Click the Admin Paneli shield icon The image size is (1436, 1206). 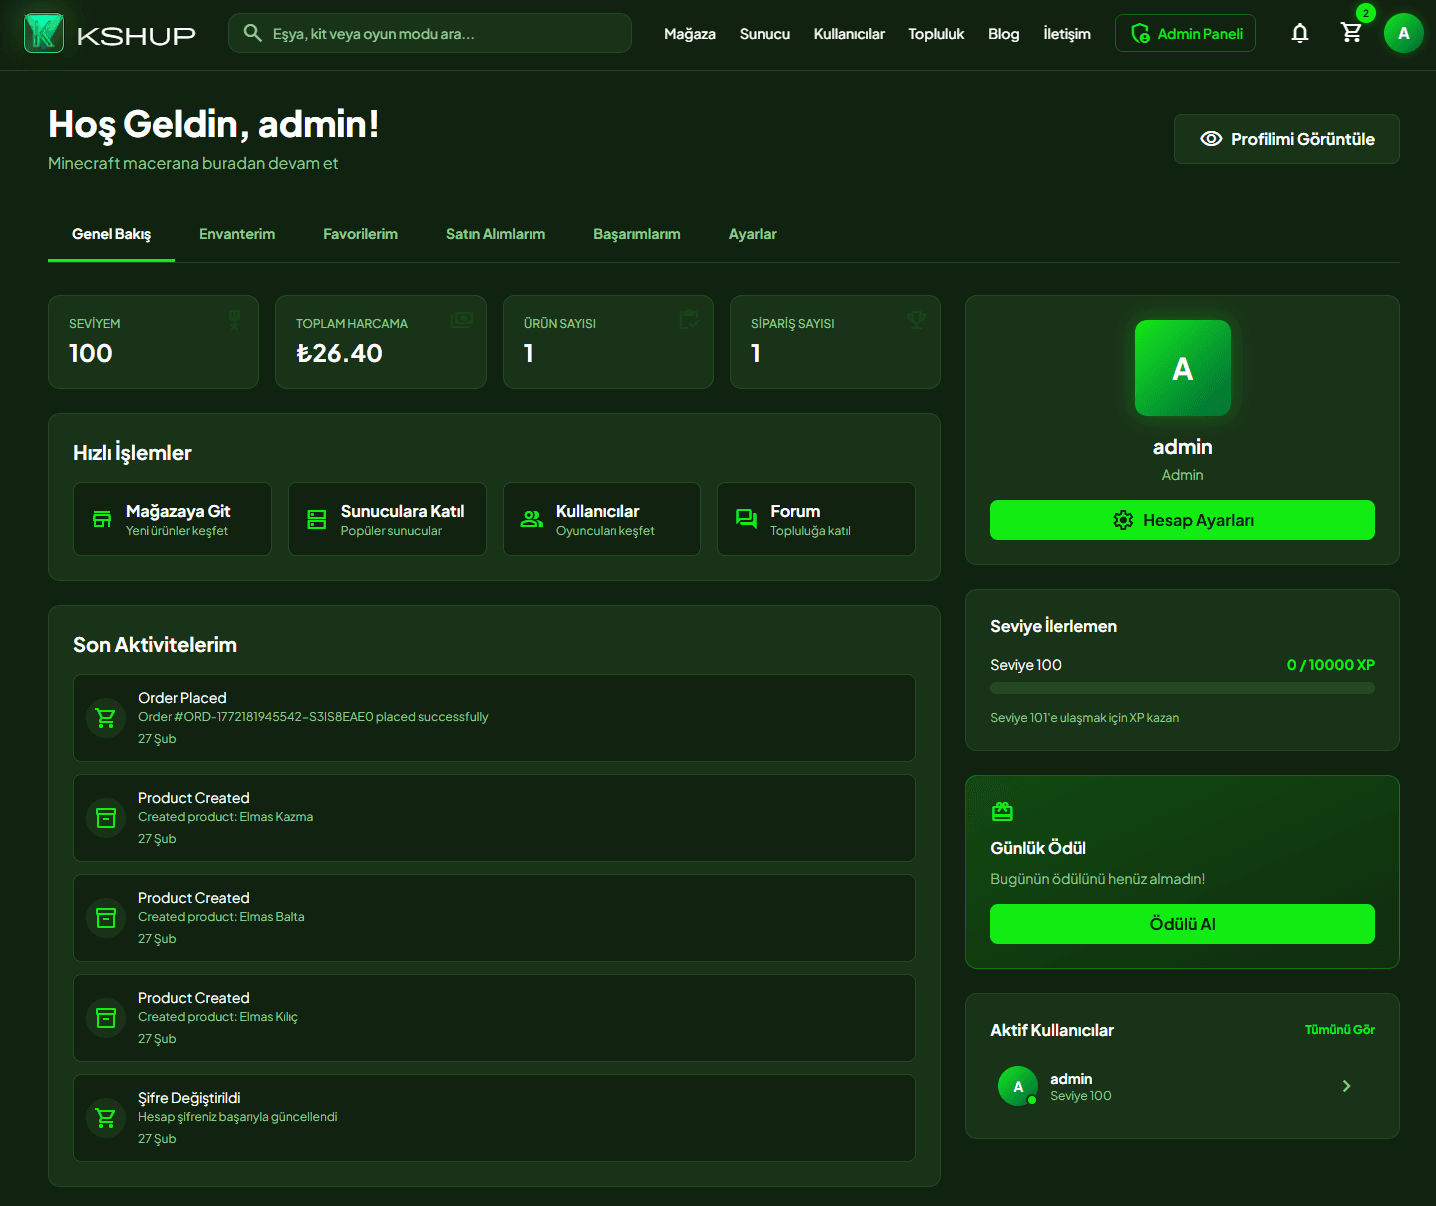pos(1140,34)
